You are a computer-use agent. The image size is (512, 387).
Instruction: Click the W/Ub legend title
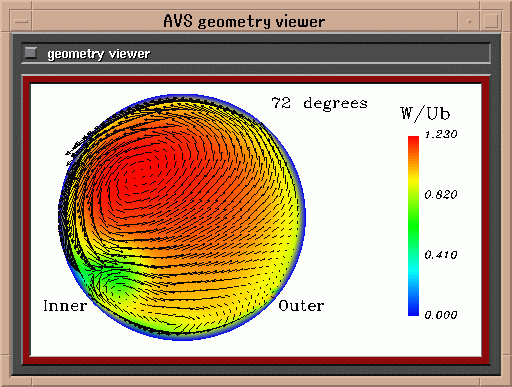click(x=425, y=114)
